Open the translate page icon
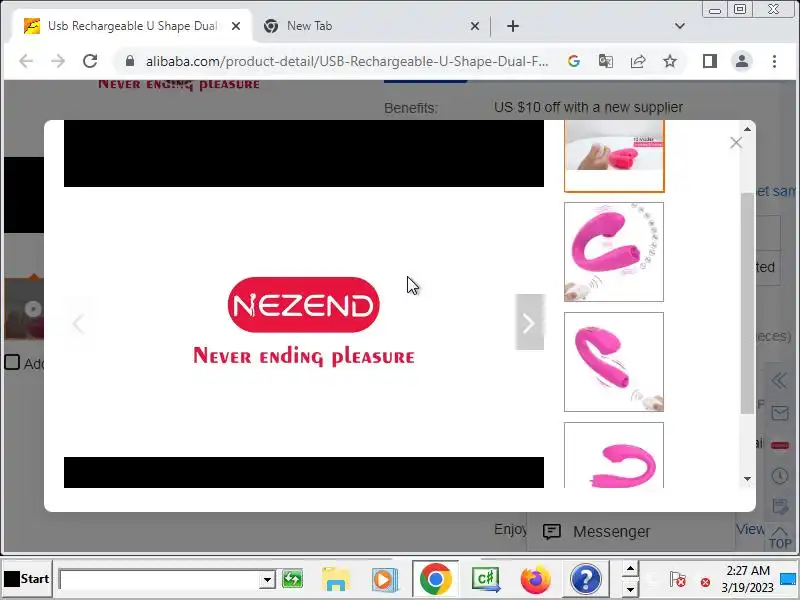The image size is (800, 600). [606, 61]
